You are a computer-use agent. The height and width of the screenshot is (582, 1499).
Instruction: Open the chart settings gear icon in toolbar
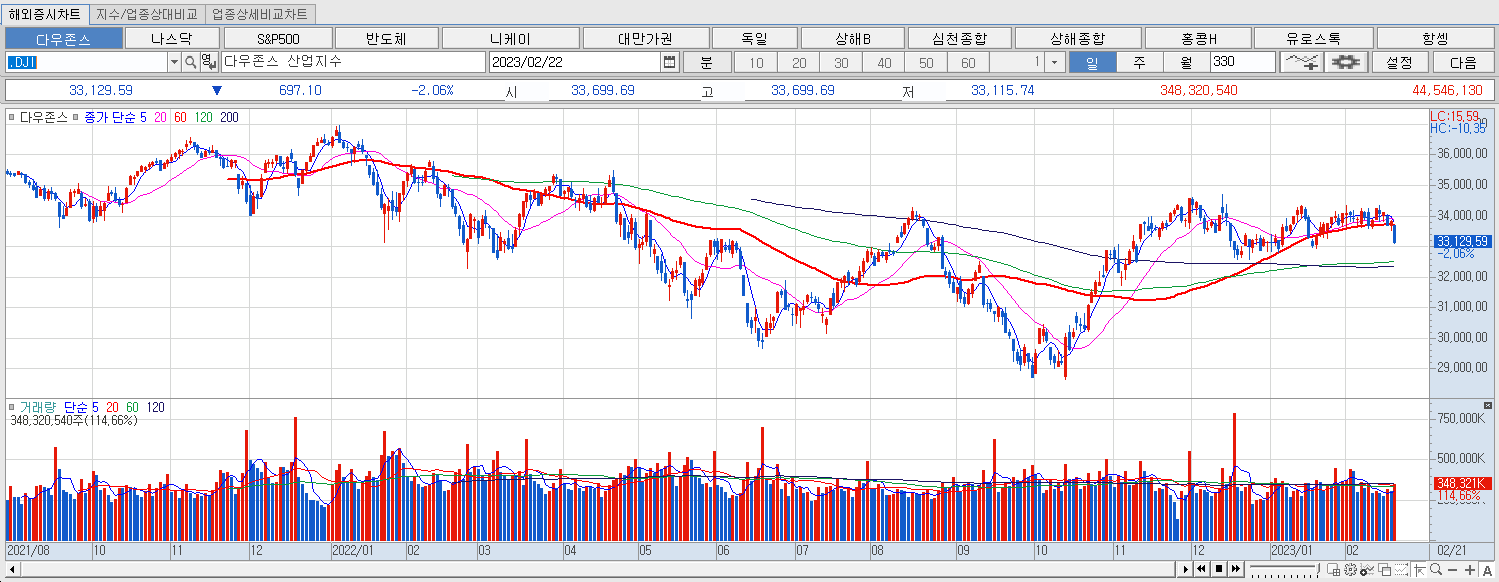pos(1345,61)
